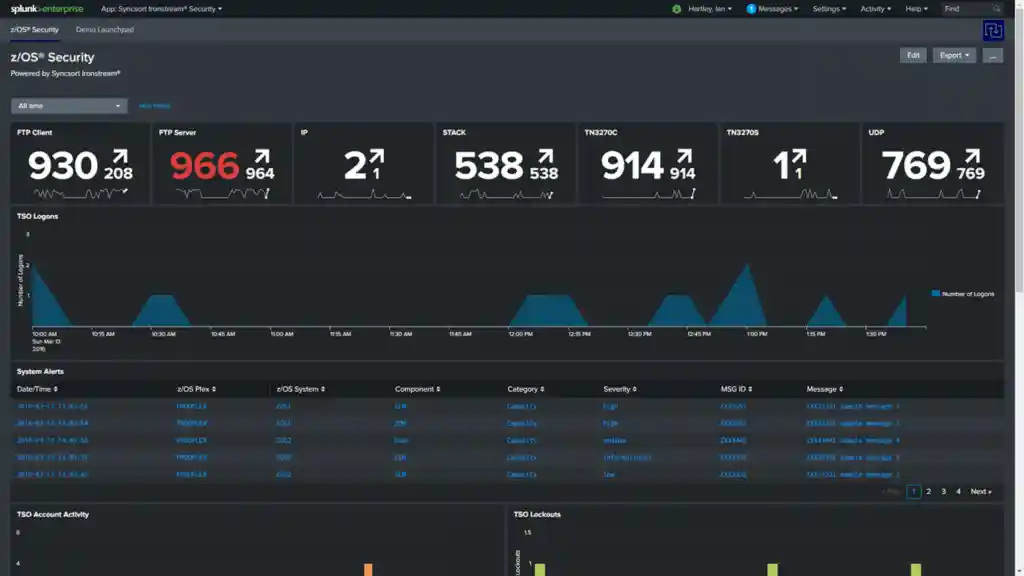Click the FTP Client sparkline
The image size is (1024, 576).
click(x=80, y=193)
